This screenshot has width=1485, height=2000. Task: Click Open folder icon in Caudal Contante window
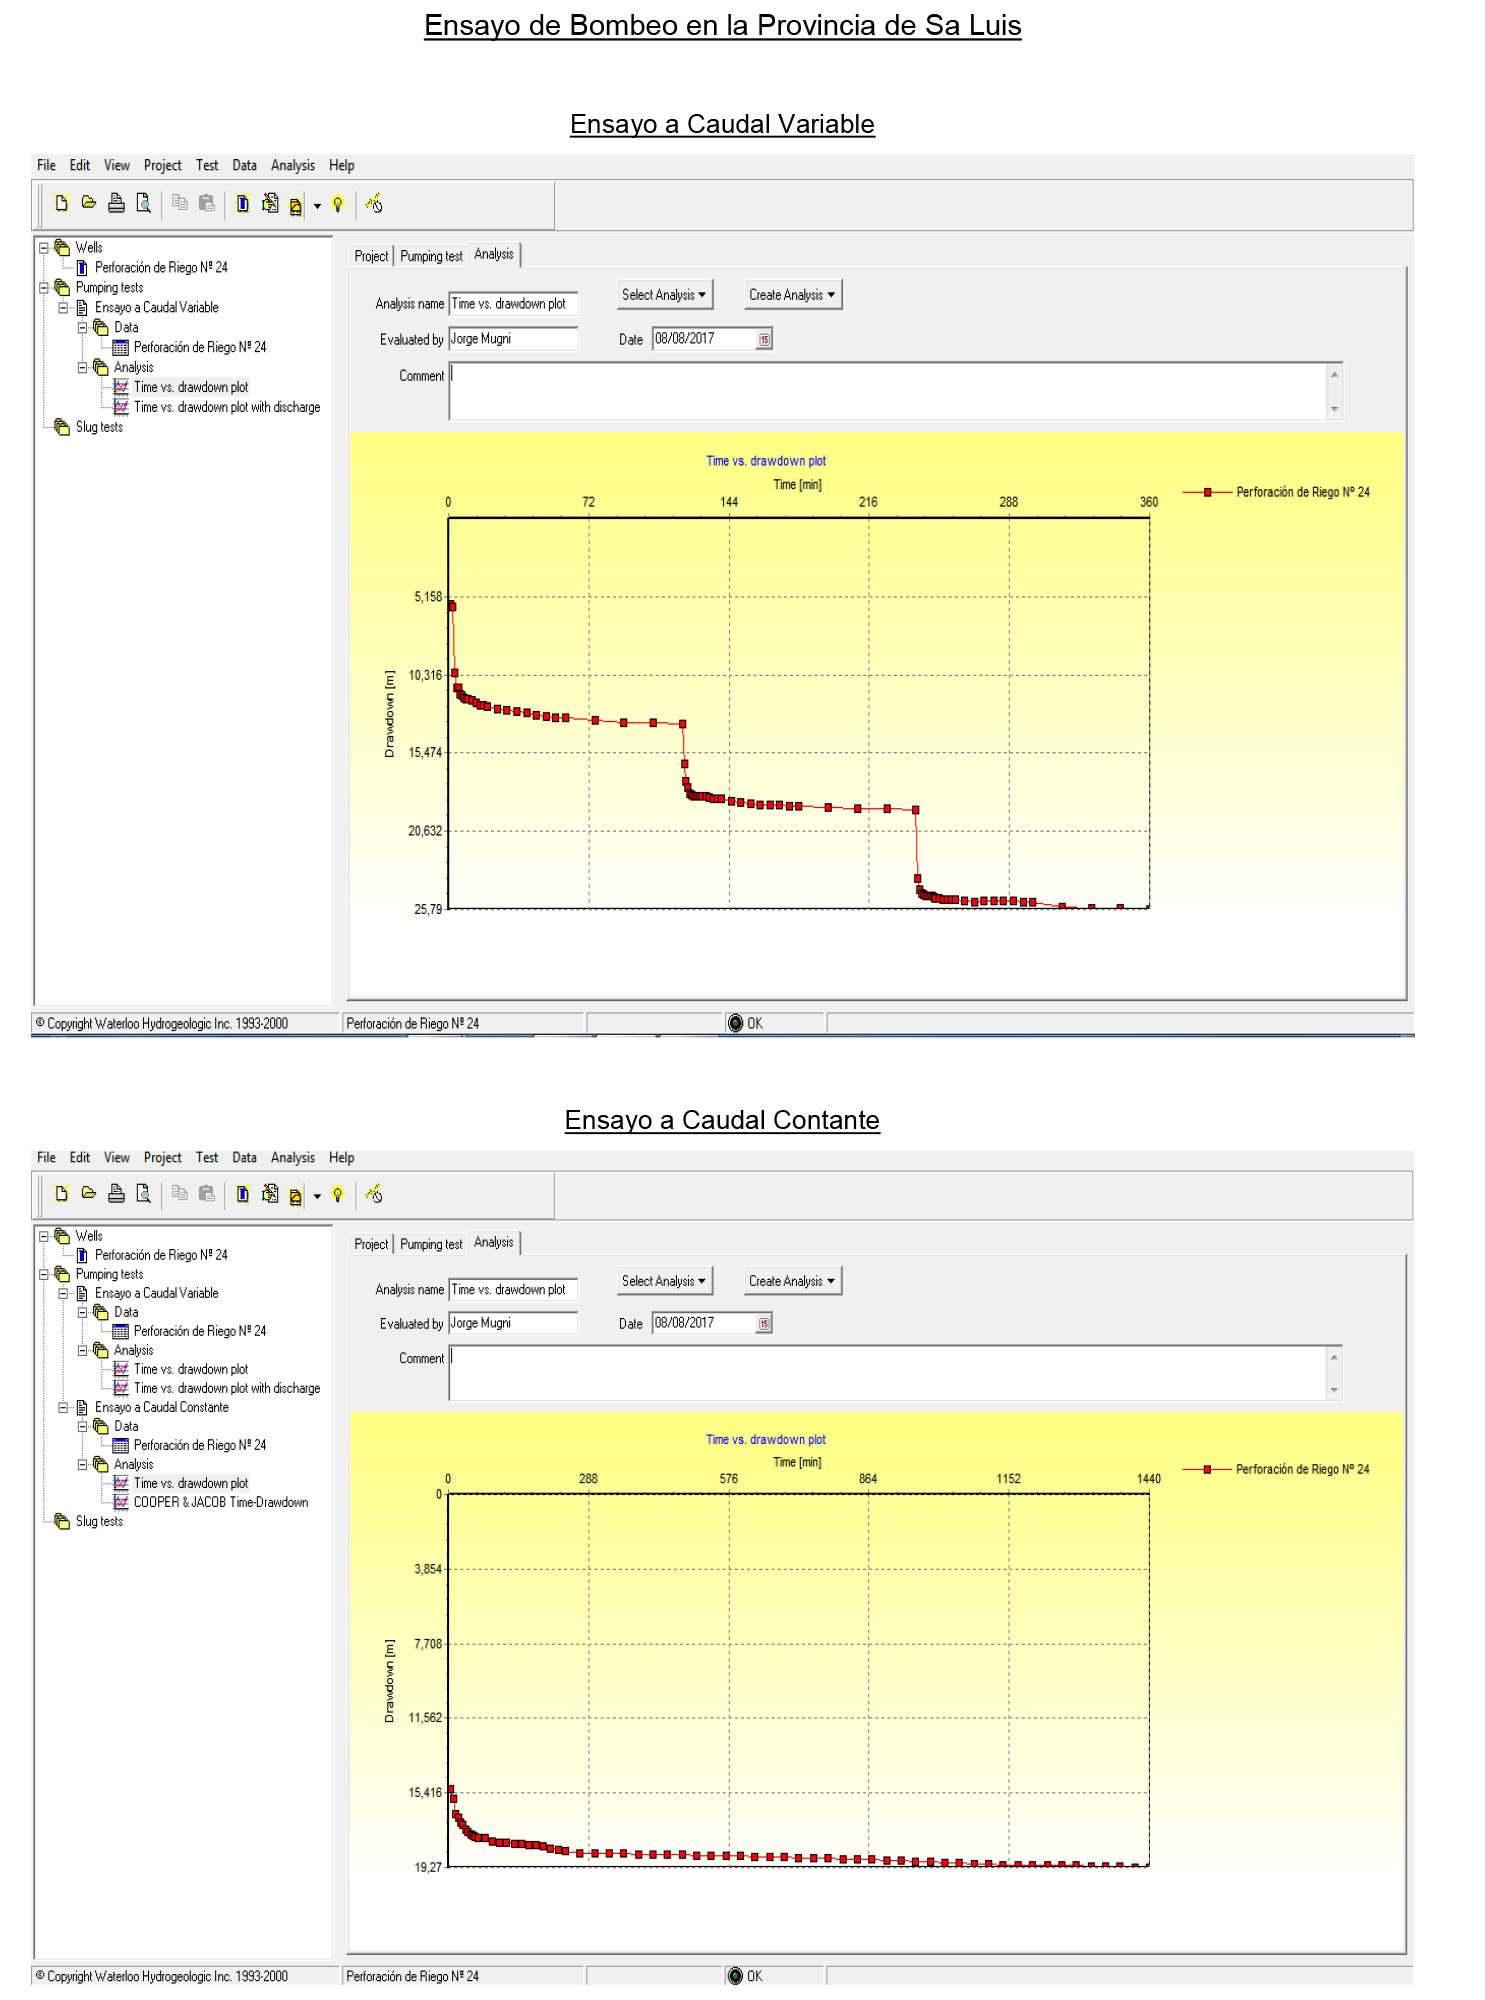[89, 1192]
